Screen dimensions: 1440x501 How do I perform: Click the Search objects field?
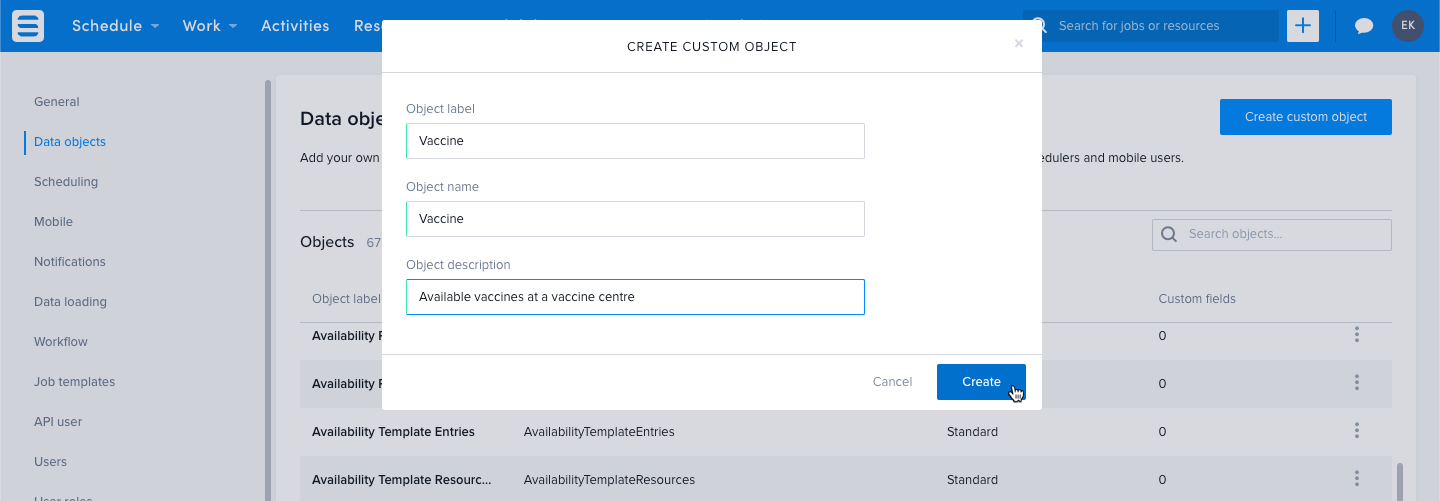pyautogui.click(x=1272, y=234)
